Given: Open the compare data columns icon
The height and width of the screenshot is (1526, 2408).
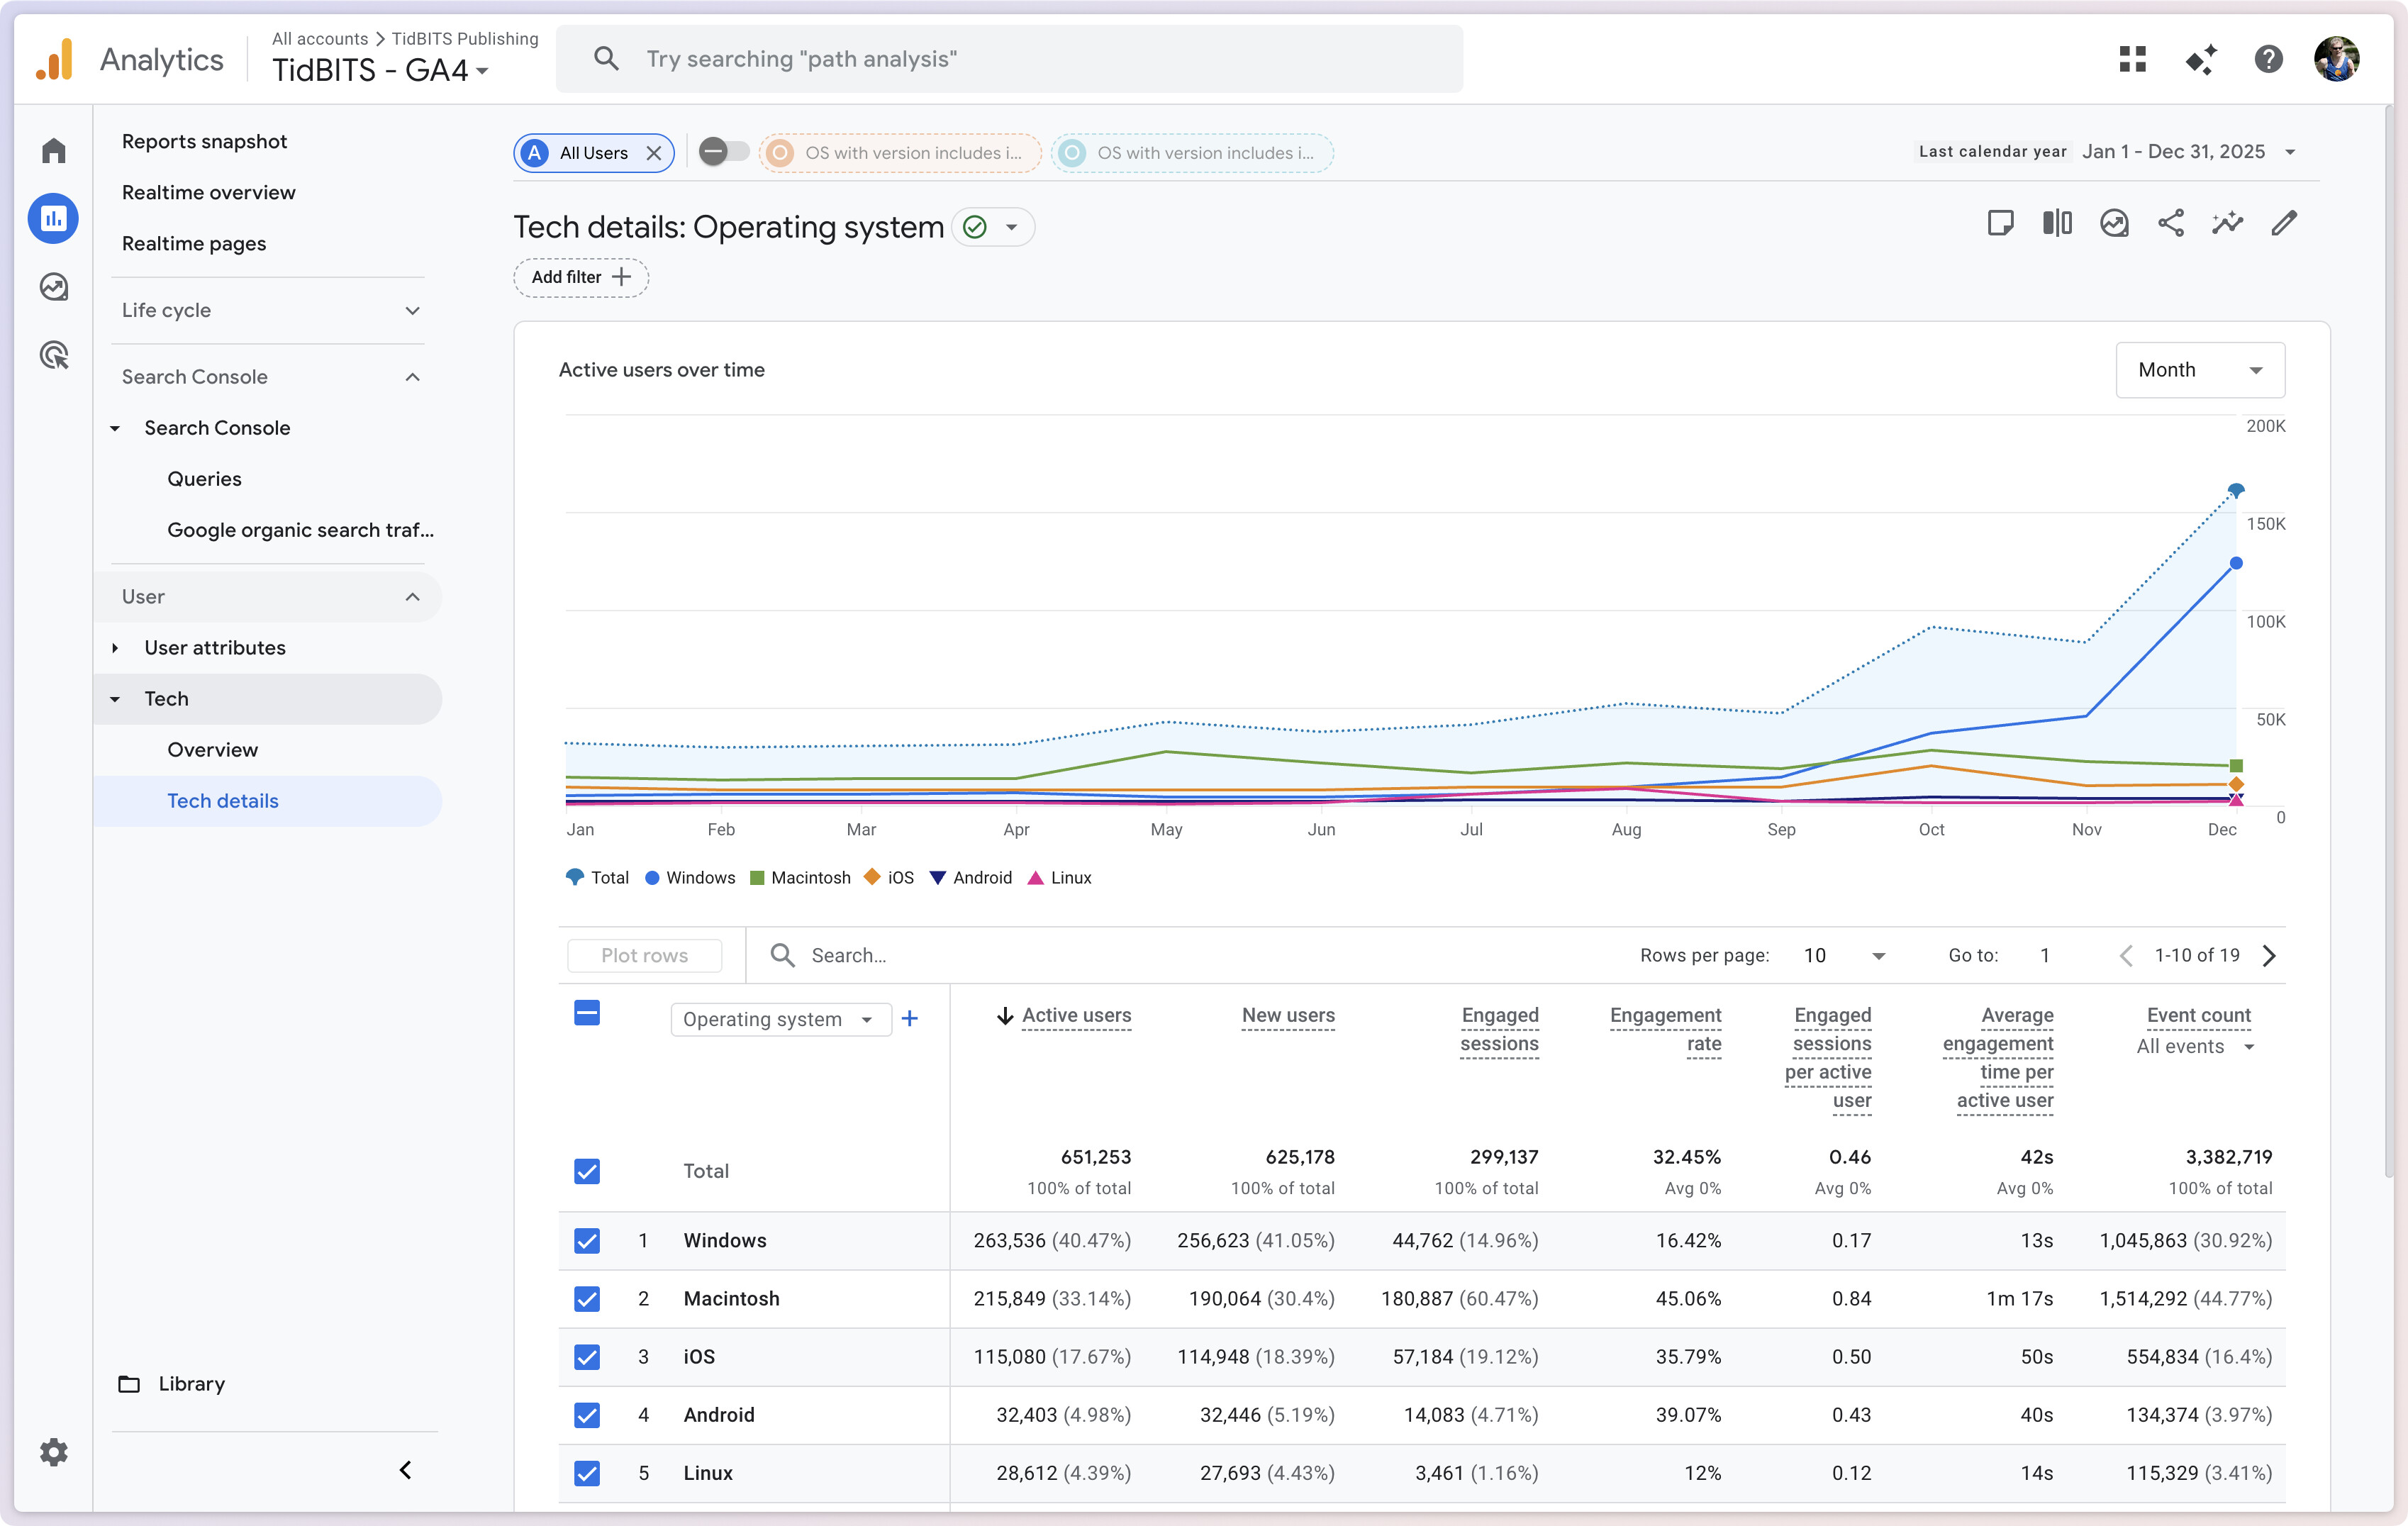Looking at the screenshot, I should point(2056,223).
